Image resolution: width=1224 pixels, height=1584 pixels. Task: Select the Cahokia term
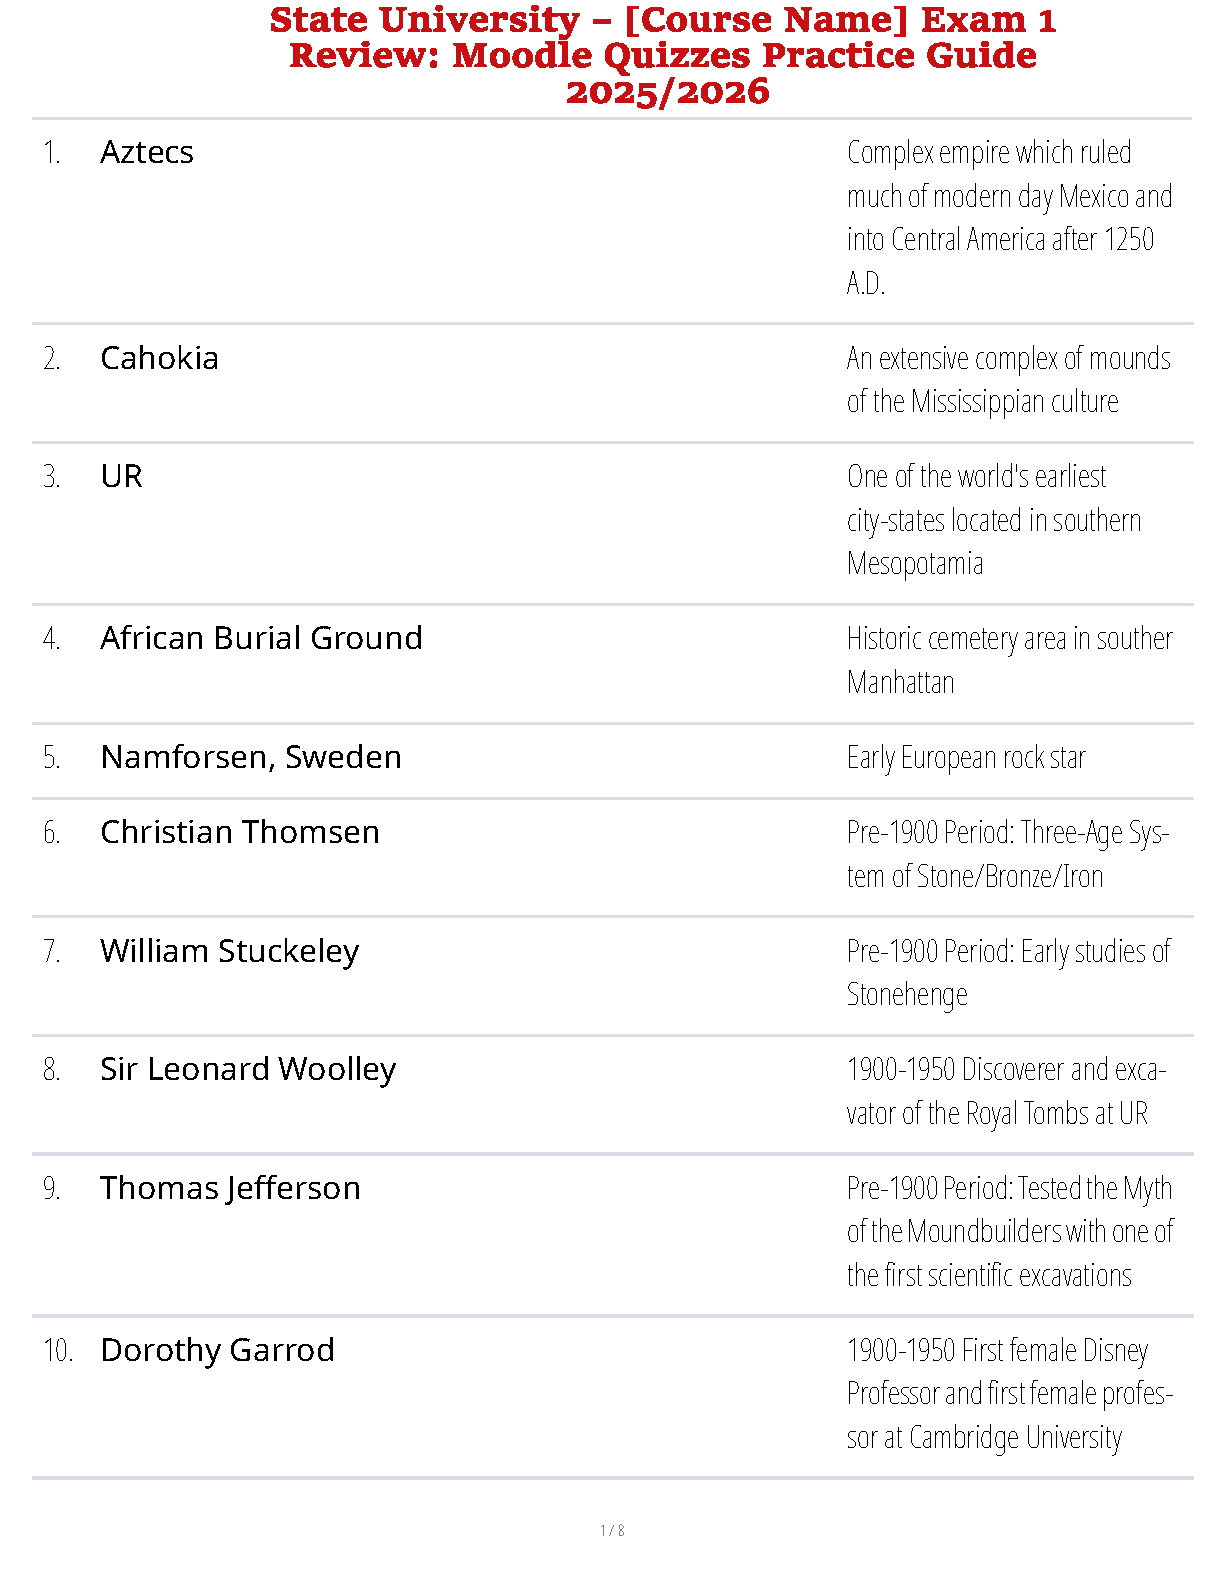click(x=160, y=359)
